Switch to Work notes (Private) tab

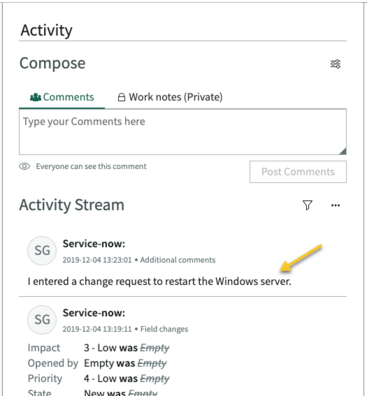point(170,97)
